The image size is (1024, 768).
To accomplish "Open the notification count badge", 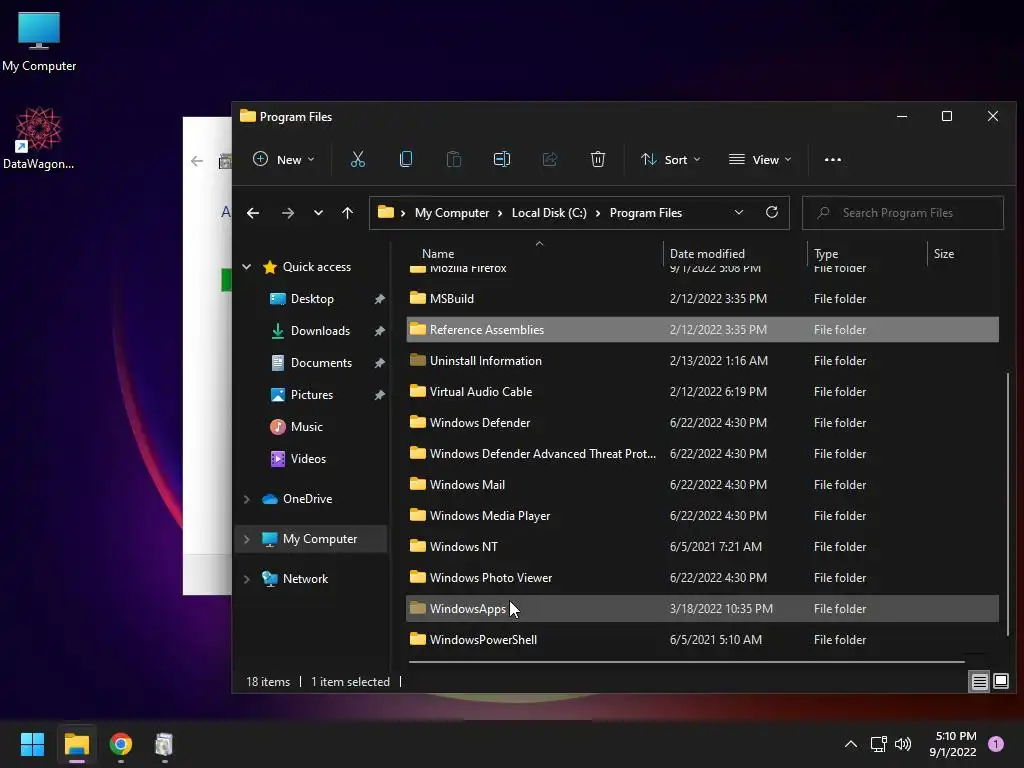I will click(996, 743).
